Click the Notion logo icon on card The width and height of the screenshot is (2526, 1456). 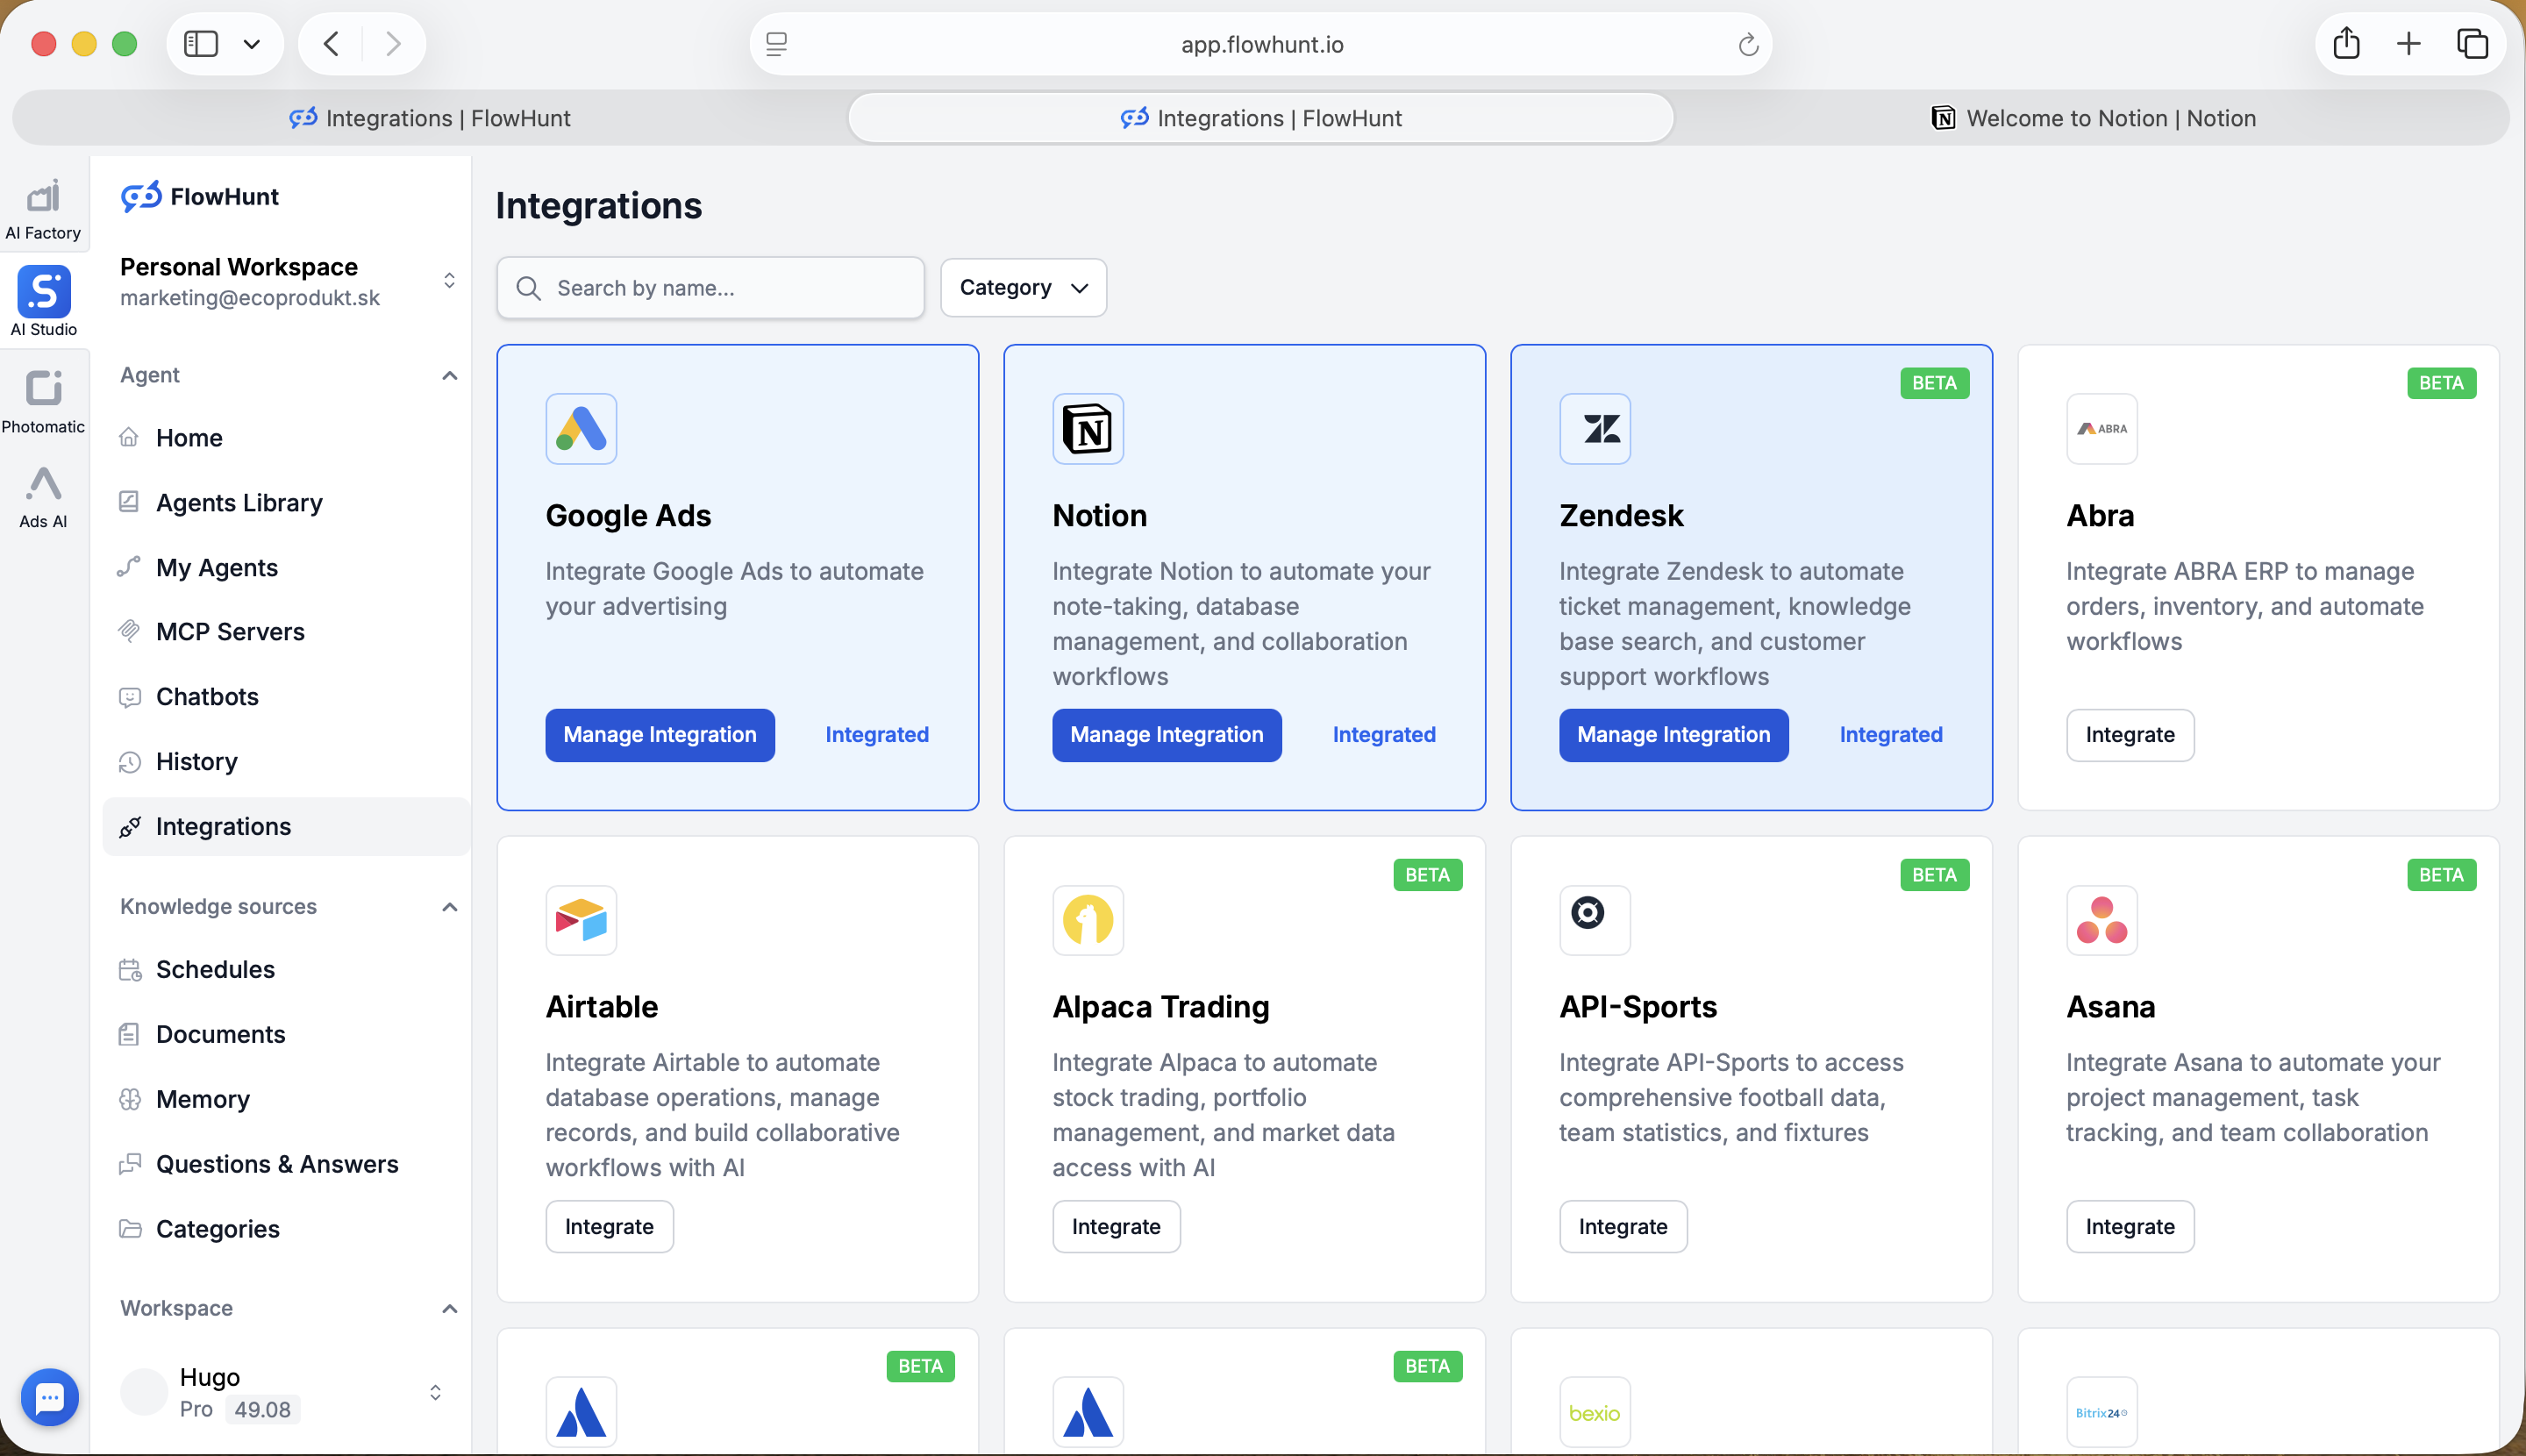pos(1088,429)
